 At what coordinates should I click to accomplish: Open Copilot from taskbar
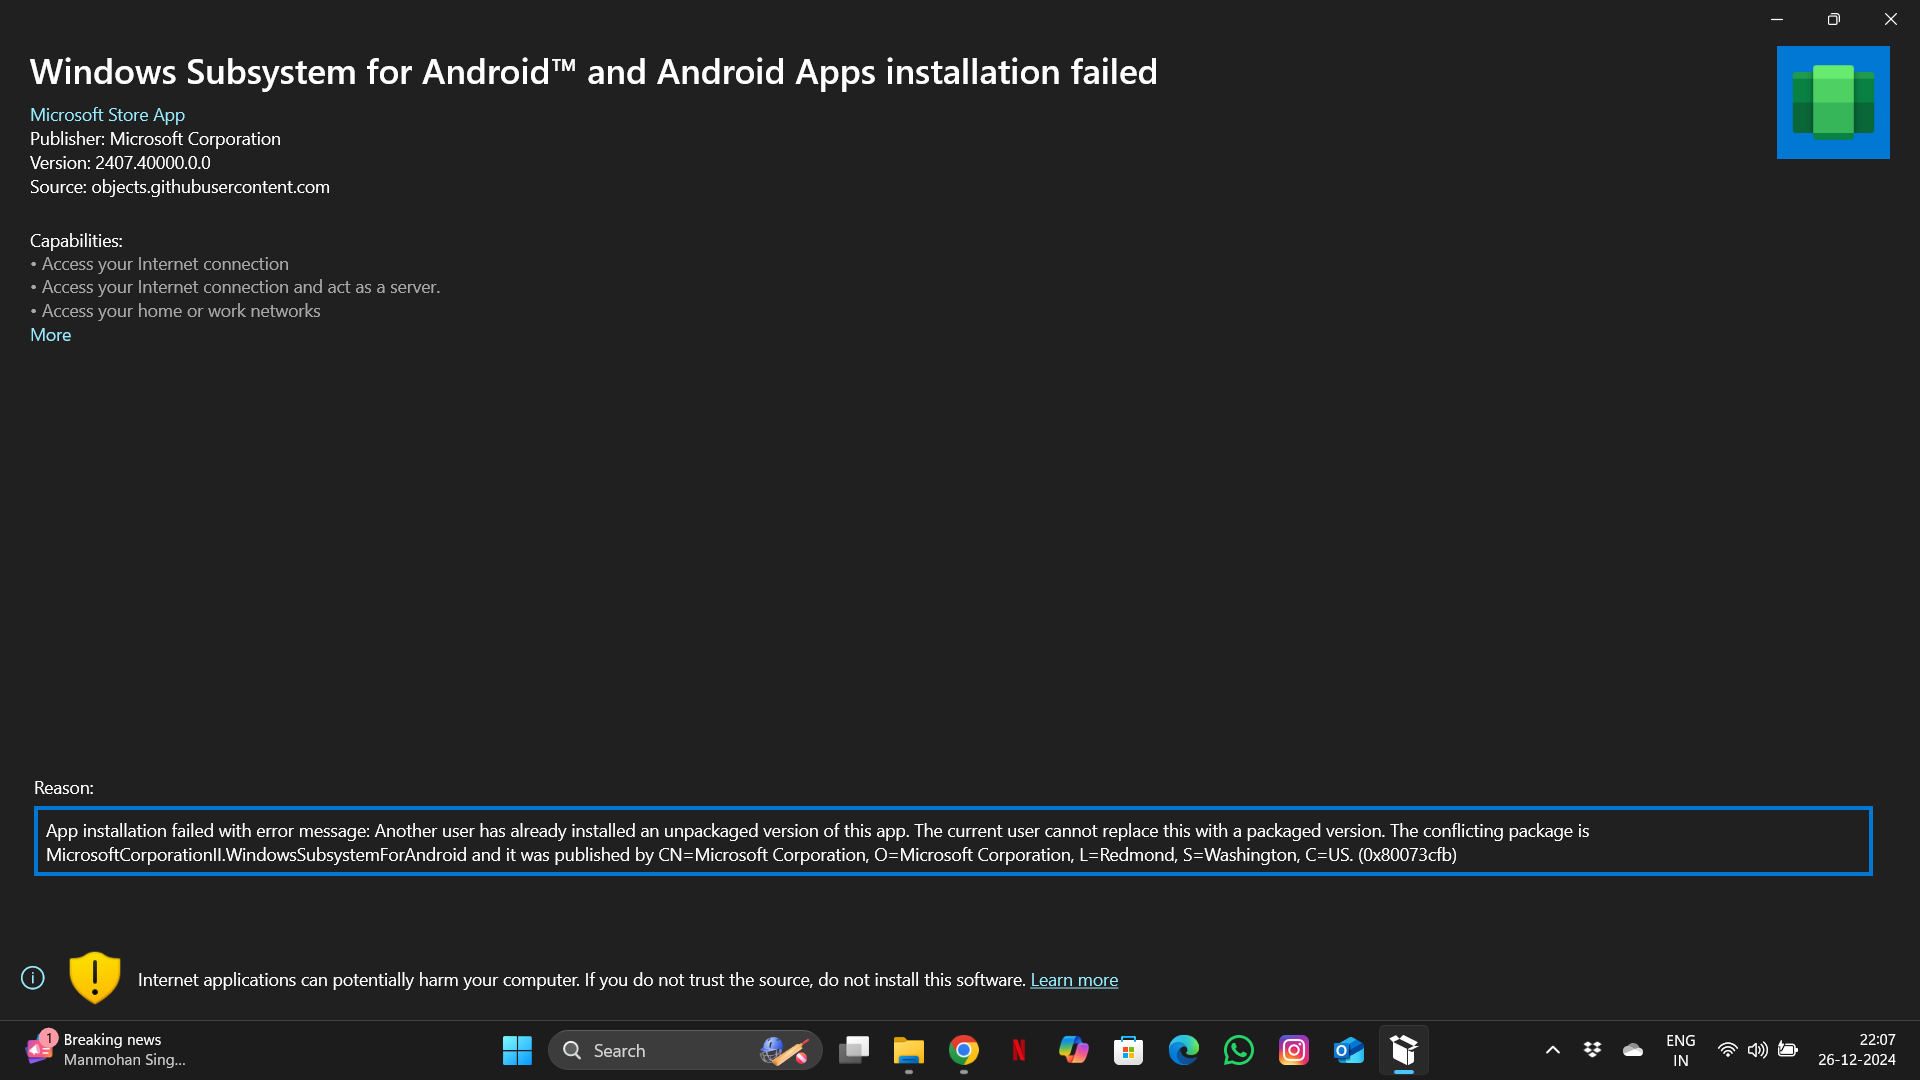tap(1074, 1050)
